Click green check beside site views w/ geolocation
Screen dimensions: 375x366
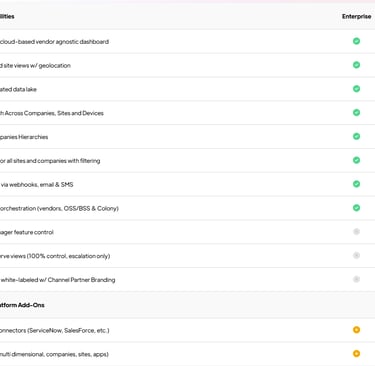356,65
